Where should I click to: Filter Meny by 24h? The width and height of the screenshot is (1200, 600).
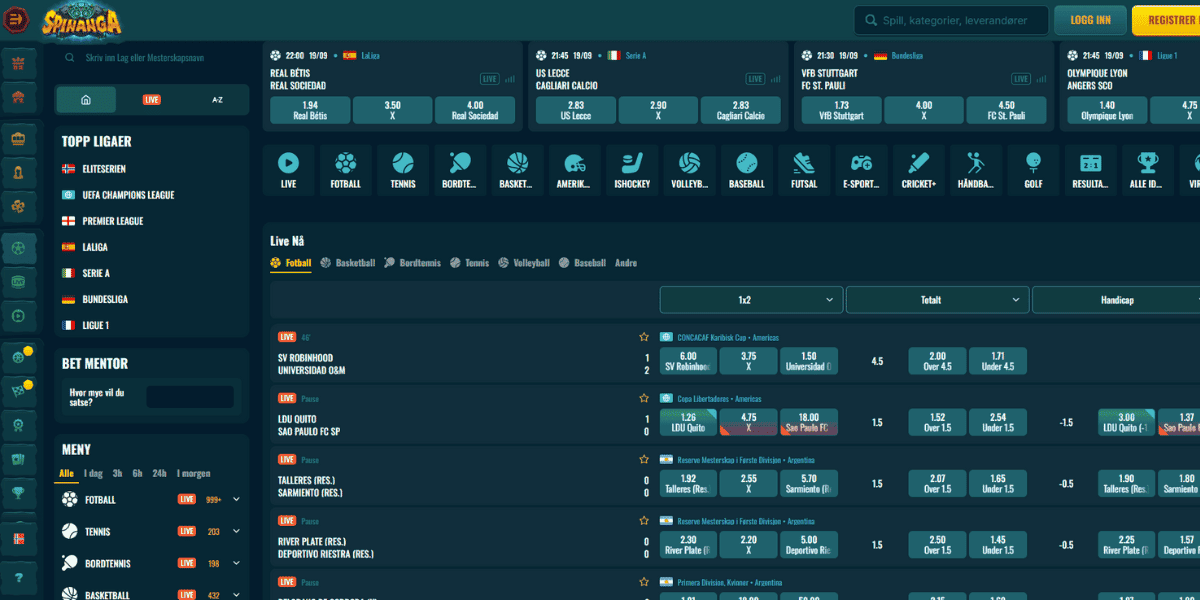[x=159, y=473]
